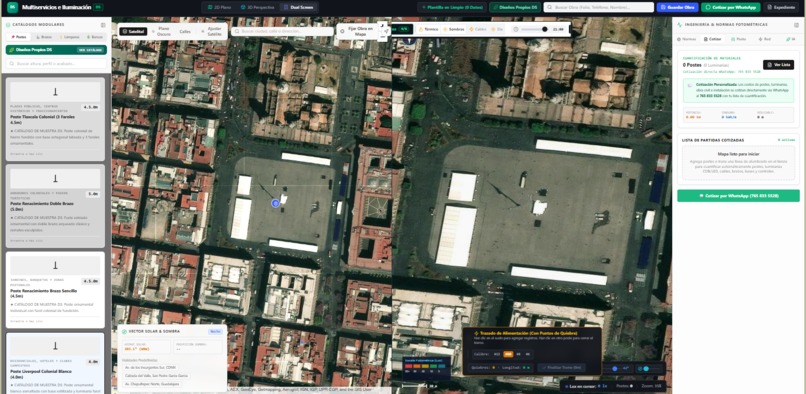Open Diseños Propios DS in top bar
The width and height of the screenshot is (806, 394).
click(x=515, y=7)
